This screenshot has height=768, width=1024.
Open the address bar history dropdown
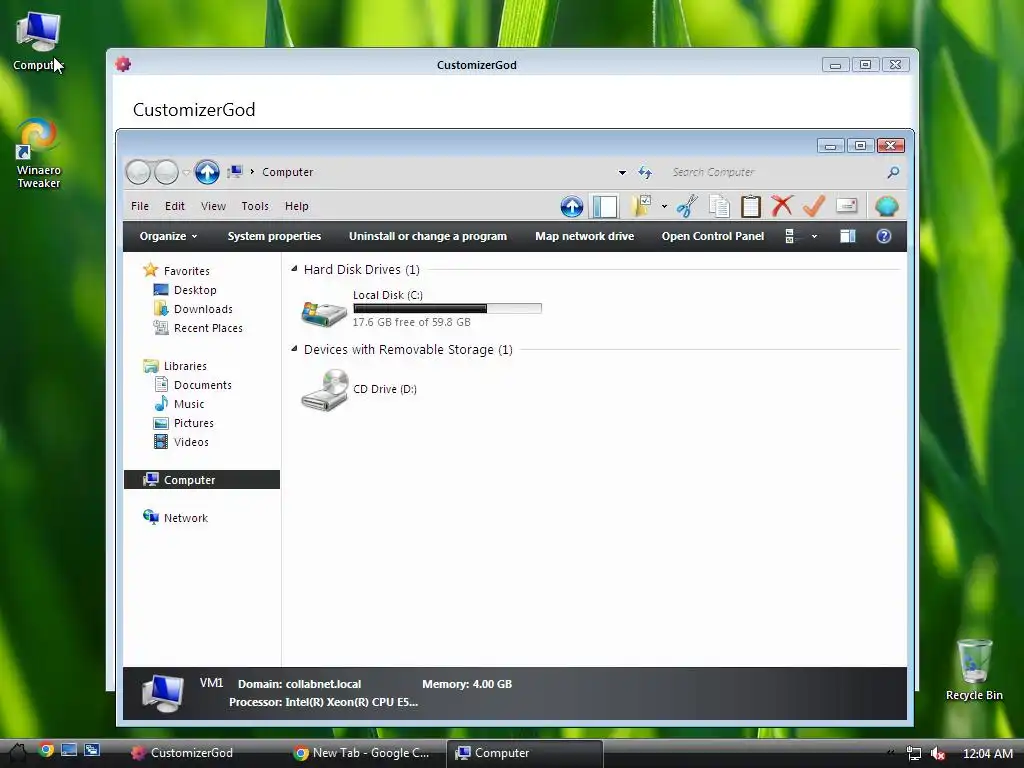(x=622, y=173)
